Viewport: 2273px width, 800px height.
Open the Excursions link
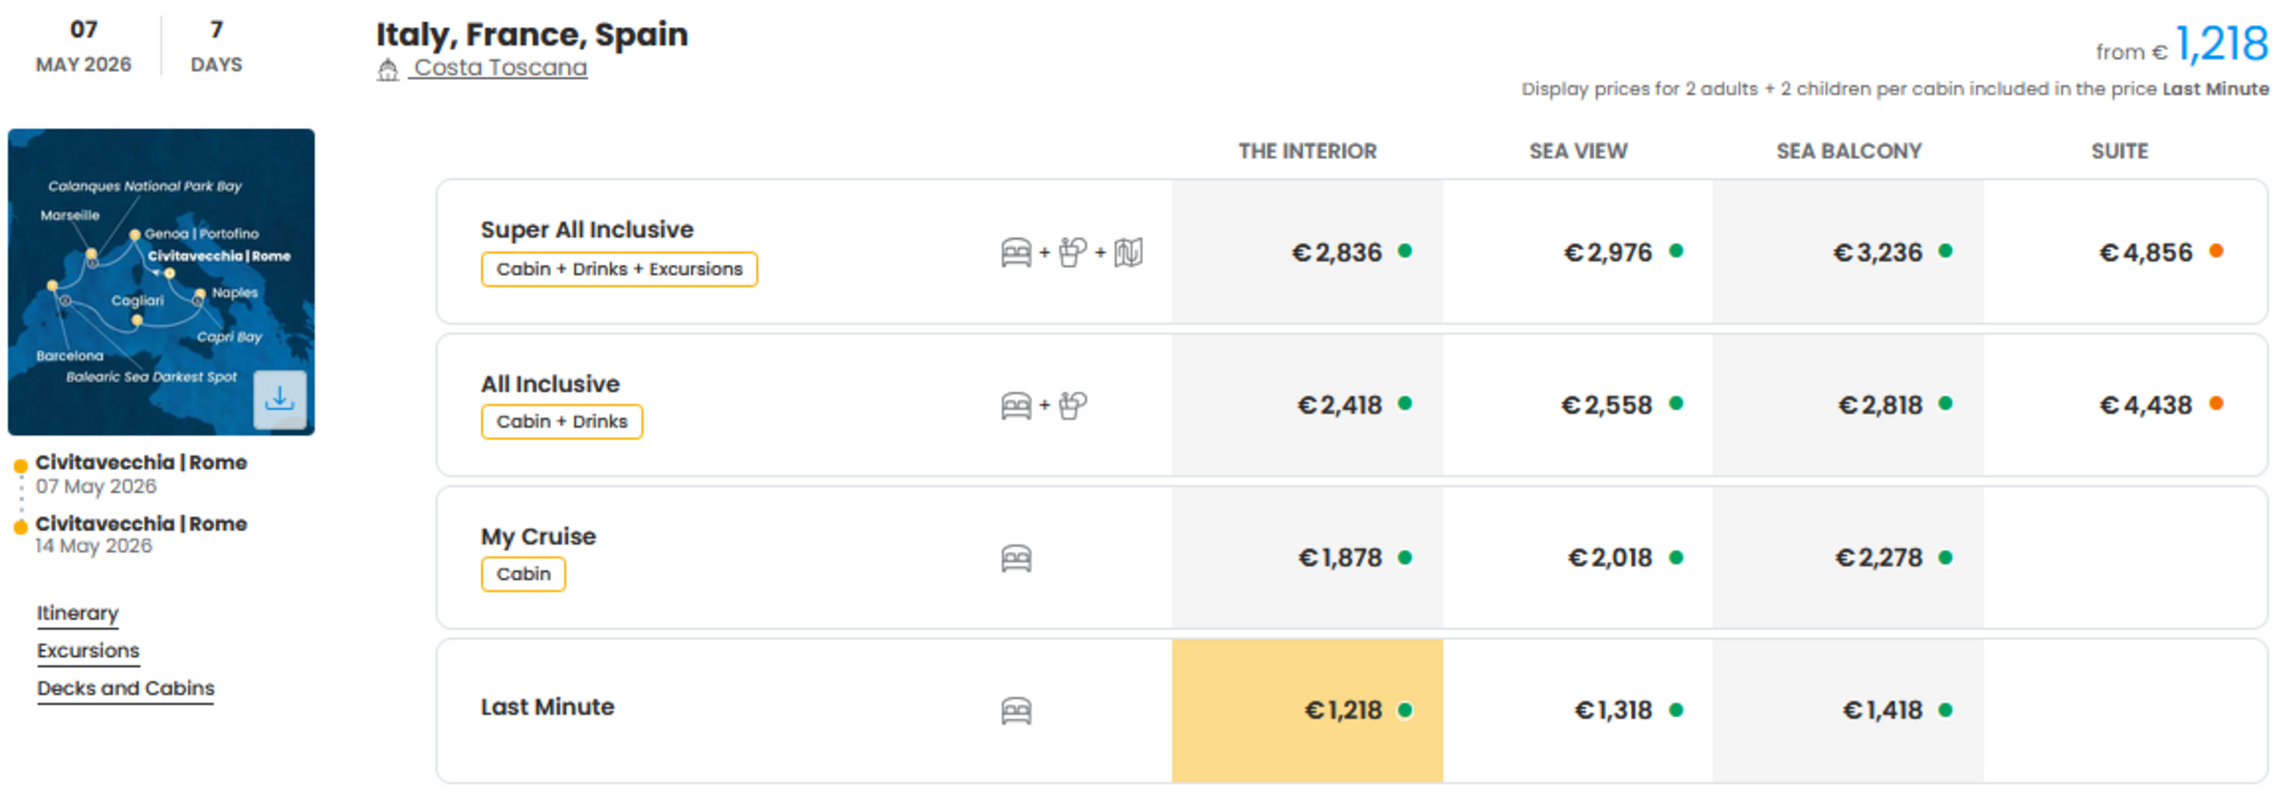(x=88, y=651)
